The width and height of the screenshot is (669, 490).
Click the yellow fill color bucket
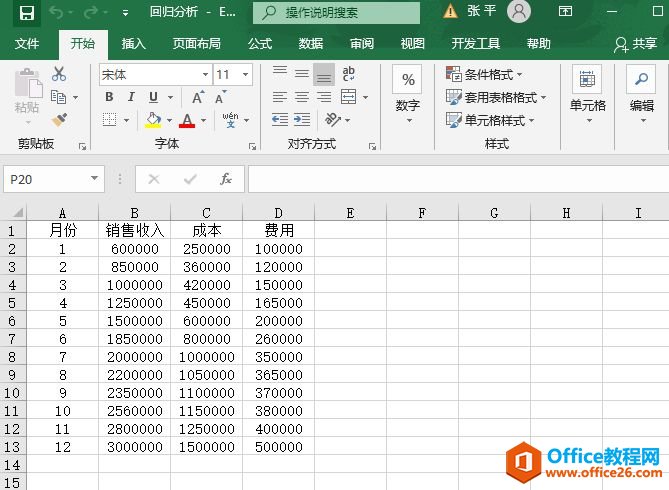(153, 120)
